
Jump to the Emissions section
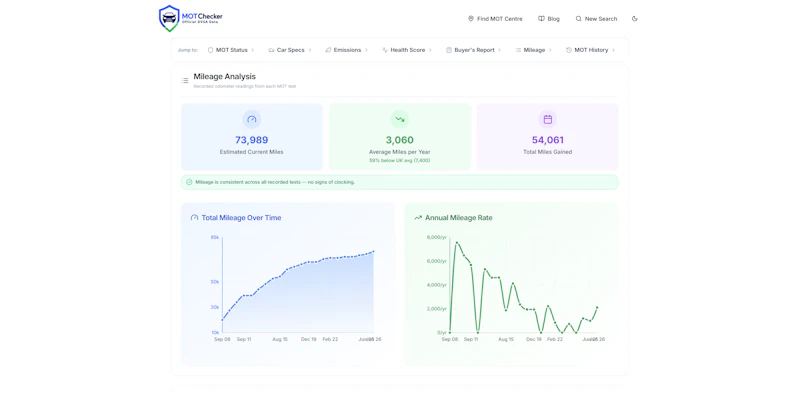pyautogui.click(x=346, y=50)
